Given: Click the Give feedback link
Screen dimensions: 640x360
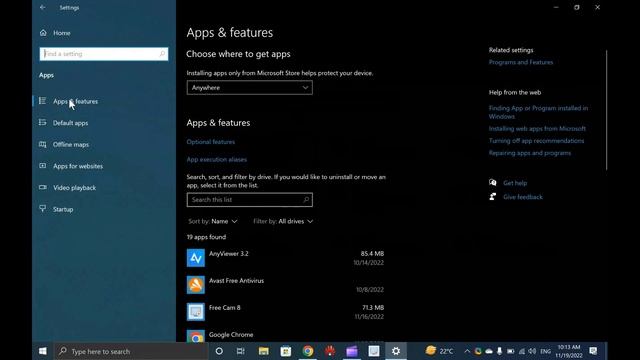Looking at the screenshot, I should [523, 197].
